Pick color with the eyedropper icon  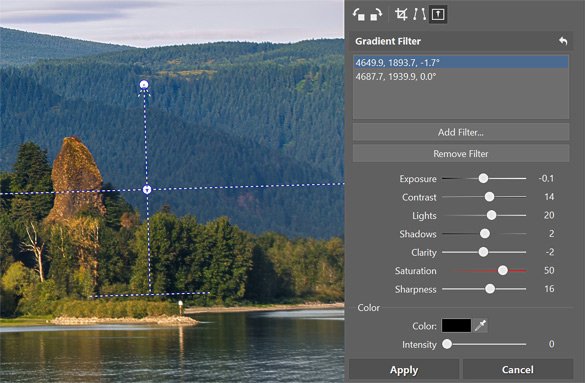[x=481, y=326]
